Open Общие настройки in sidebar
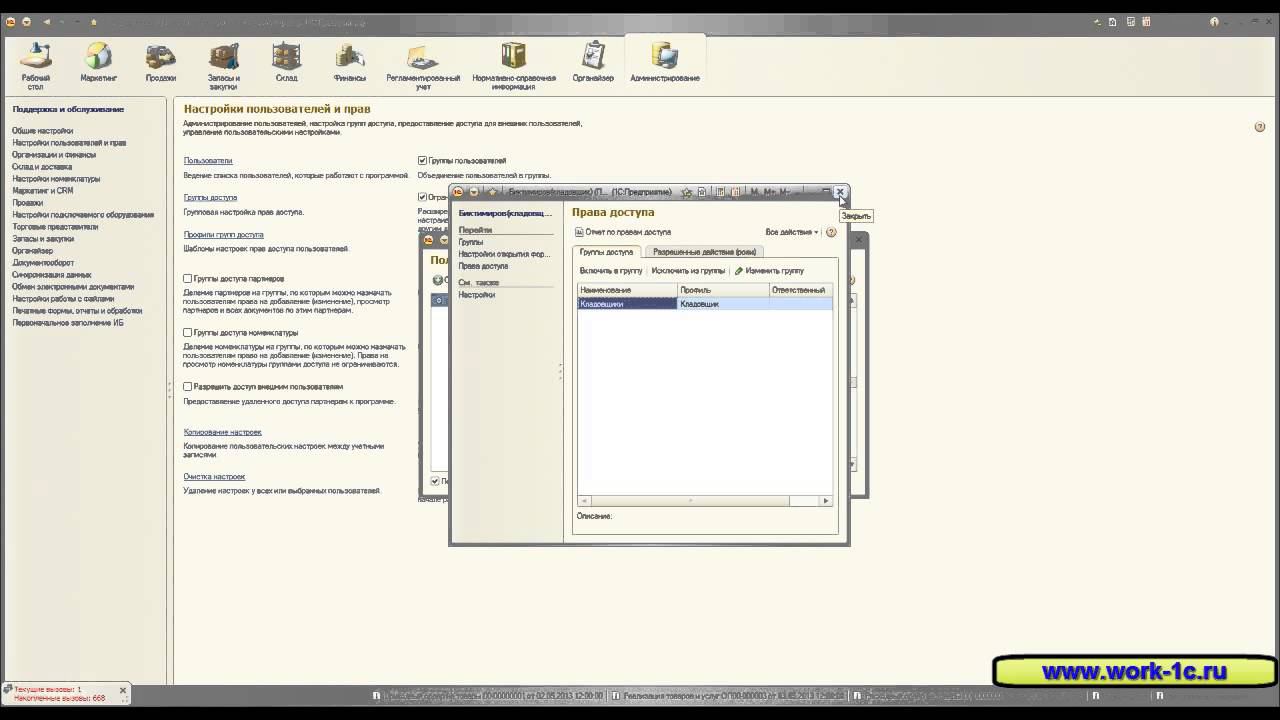 [x=43, y=131]
